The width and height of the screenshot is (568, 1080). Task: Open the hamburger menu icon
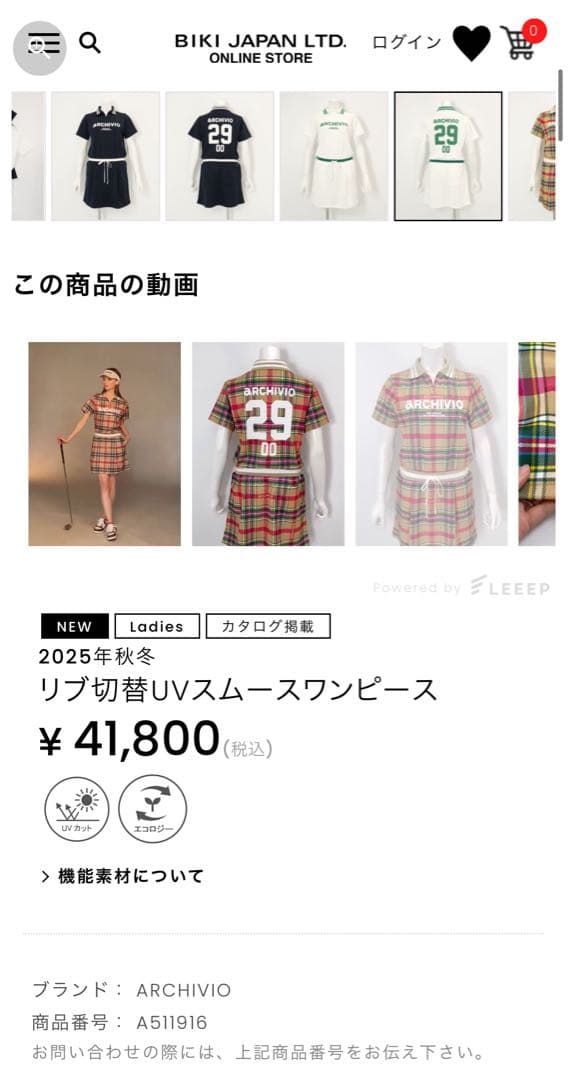point(40,47)
